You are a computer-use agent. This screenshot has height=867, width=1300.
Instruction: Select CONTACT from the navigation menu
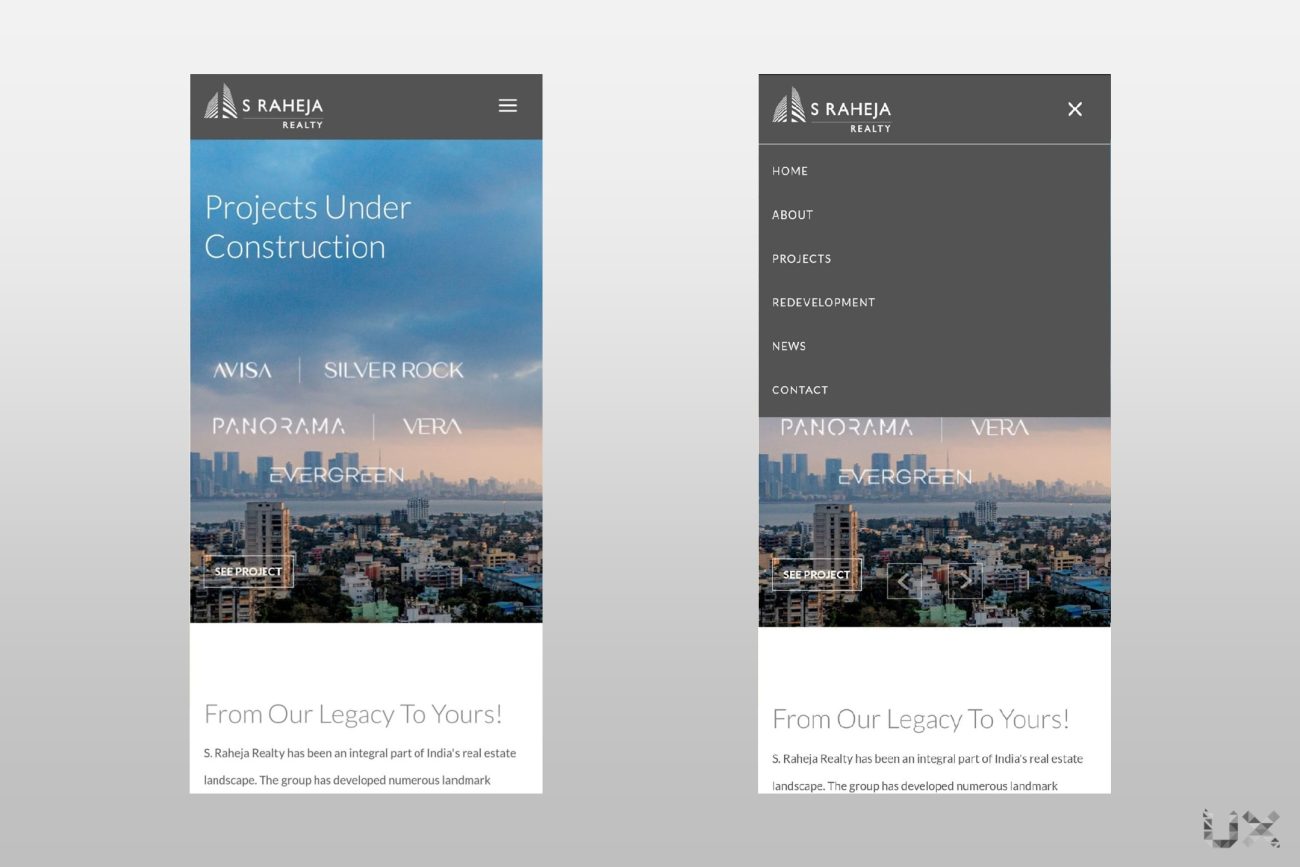click(800, 390)
